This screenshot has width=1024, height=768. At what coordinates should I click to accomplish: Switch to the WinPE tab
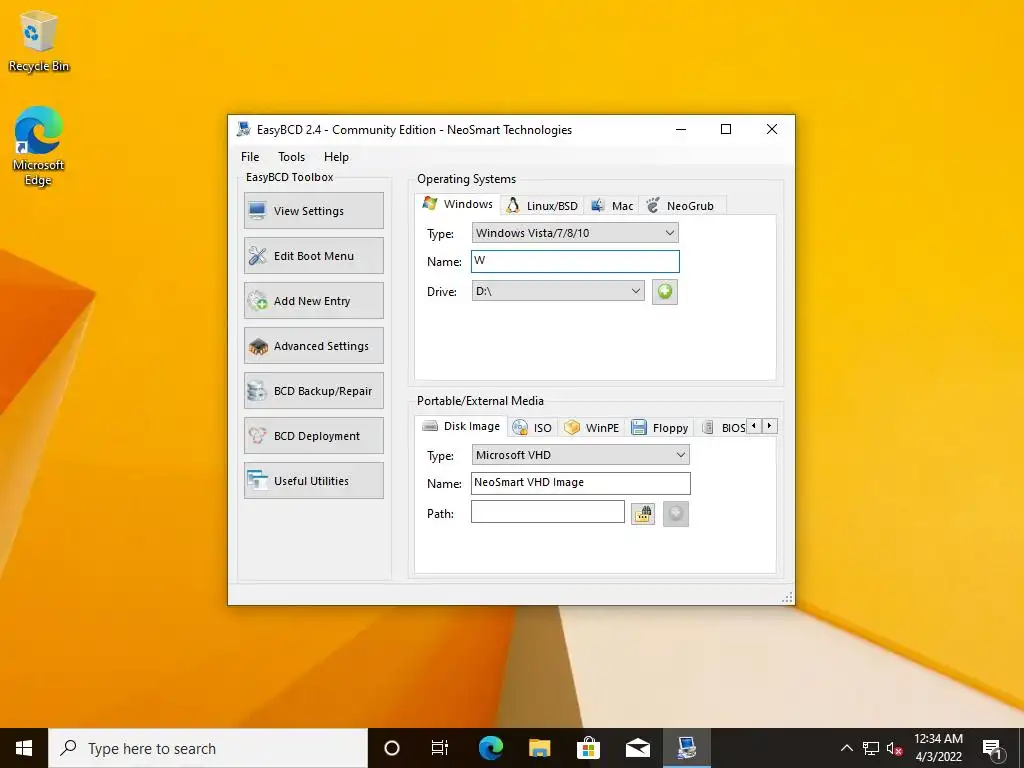click(592, 428)
